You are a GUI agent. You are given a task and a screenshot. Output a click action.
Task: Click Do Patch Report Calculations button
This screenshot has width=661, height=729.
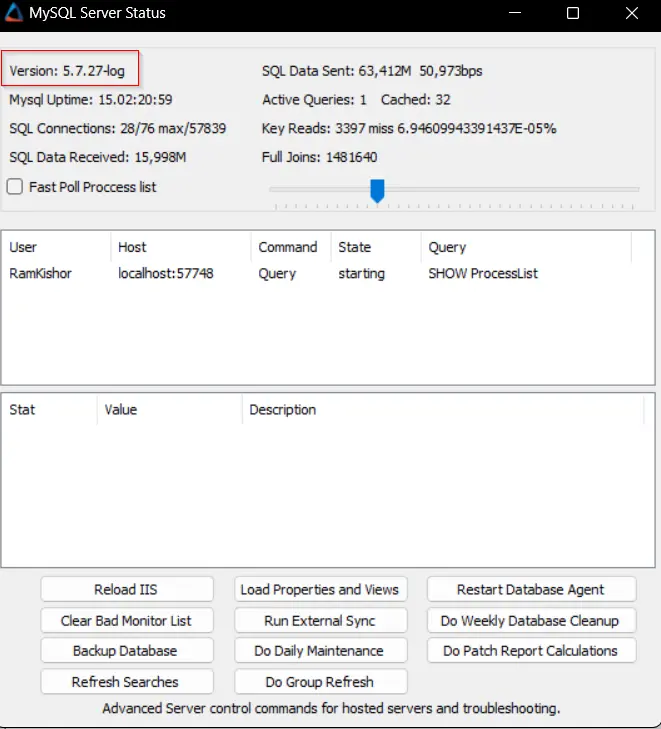531,651
